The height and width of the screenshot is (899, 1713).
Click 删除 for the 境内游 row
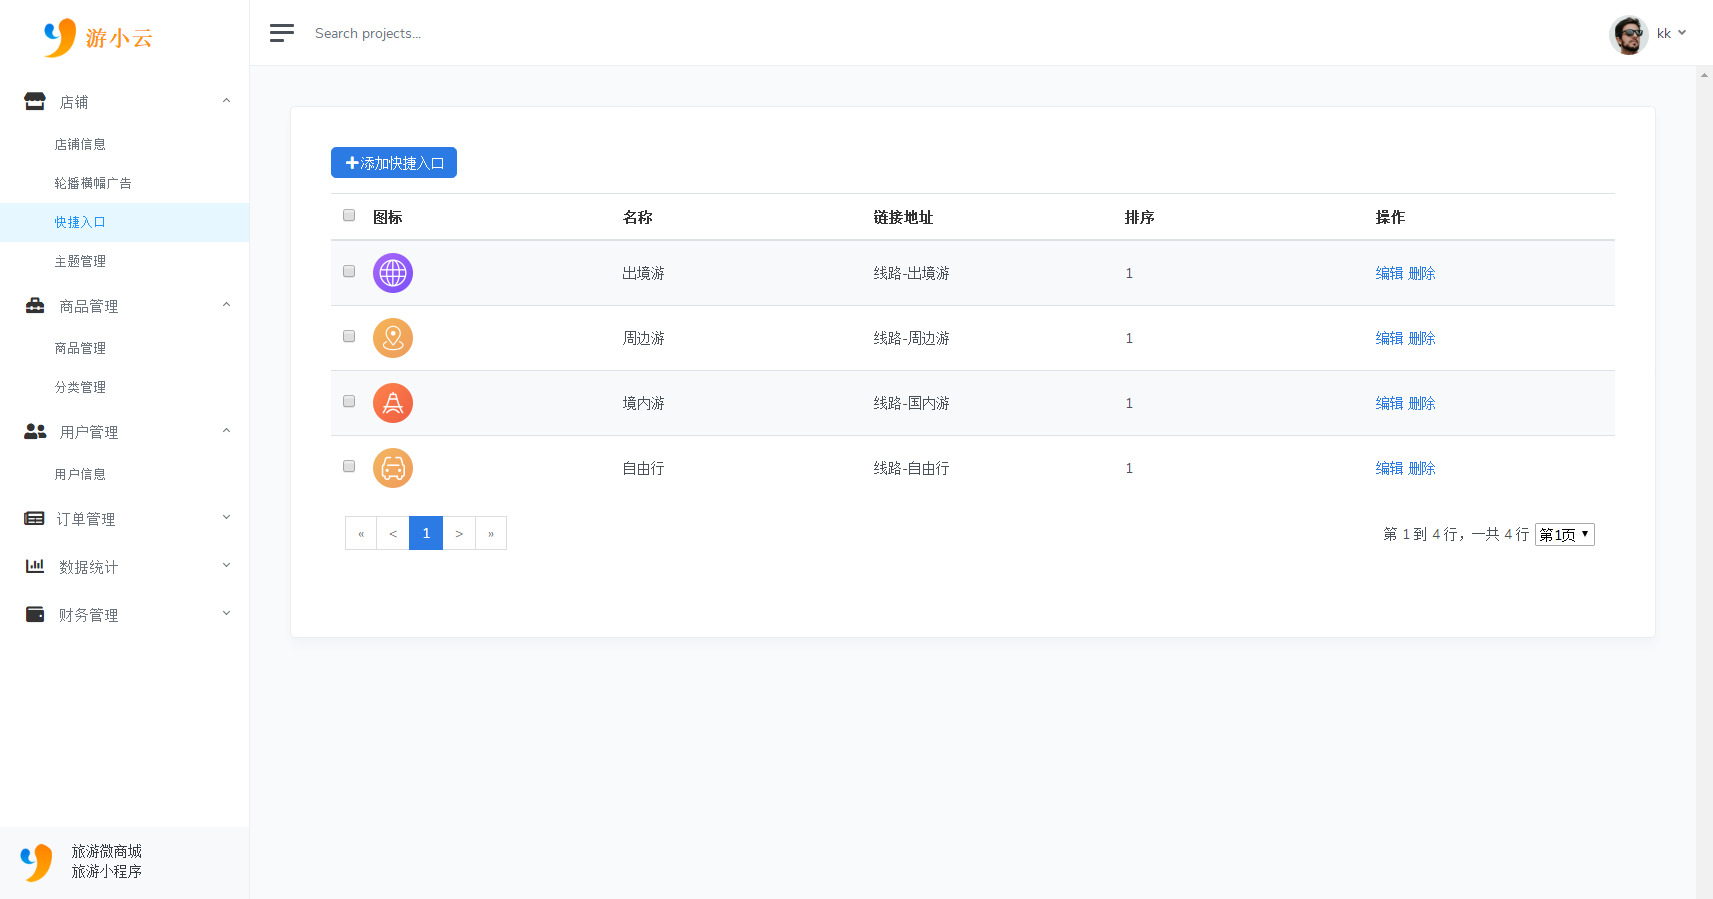click(x=1422, y=403)
